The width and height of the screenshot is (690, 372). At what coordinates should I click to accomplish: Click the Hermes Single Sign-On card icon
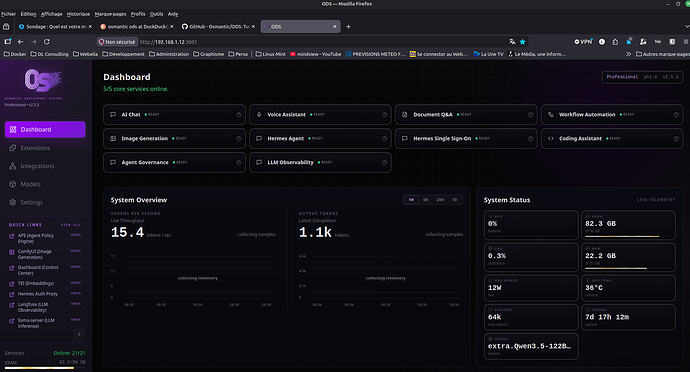pos(404,138)
